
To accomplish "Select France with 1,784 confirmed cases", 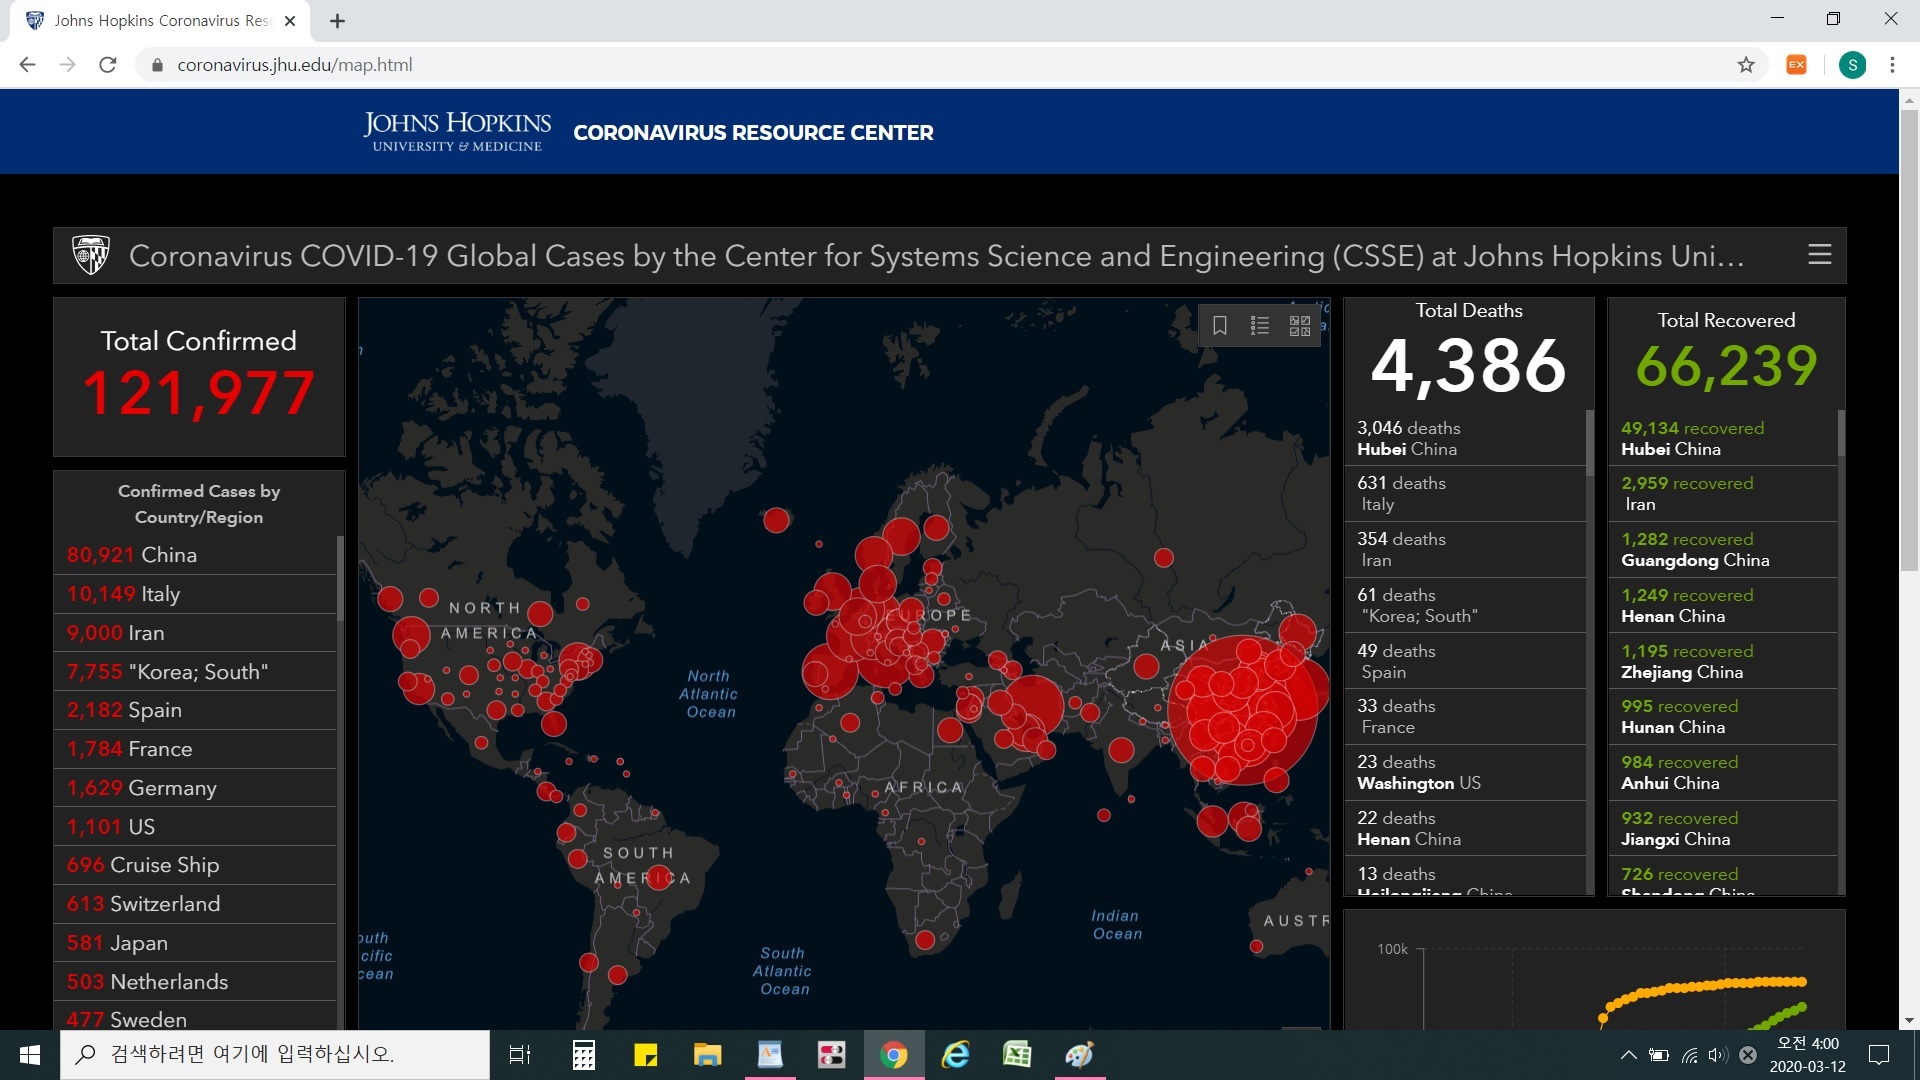I will [195, 749].
